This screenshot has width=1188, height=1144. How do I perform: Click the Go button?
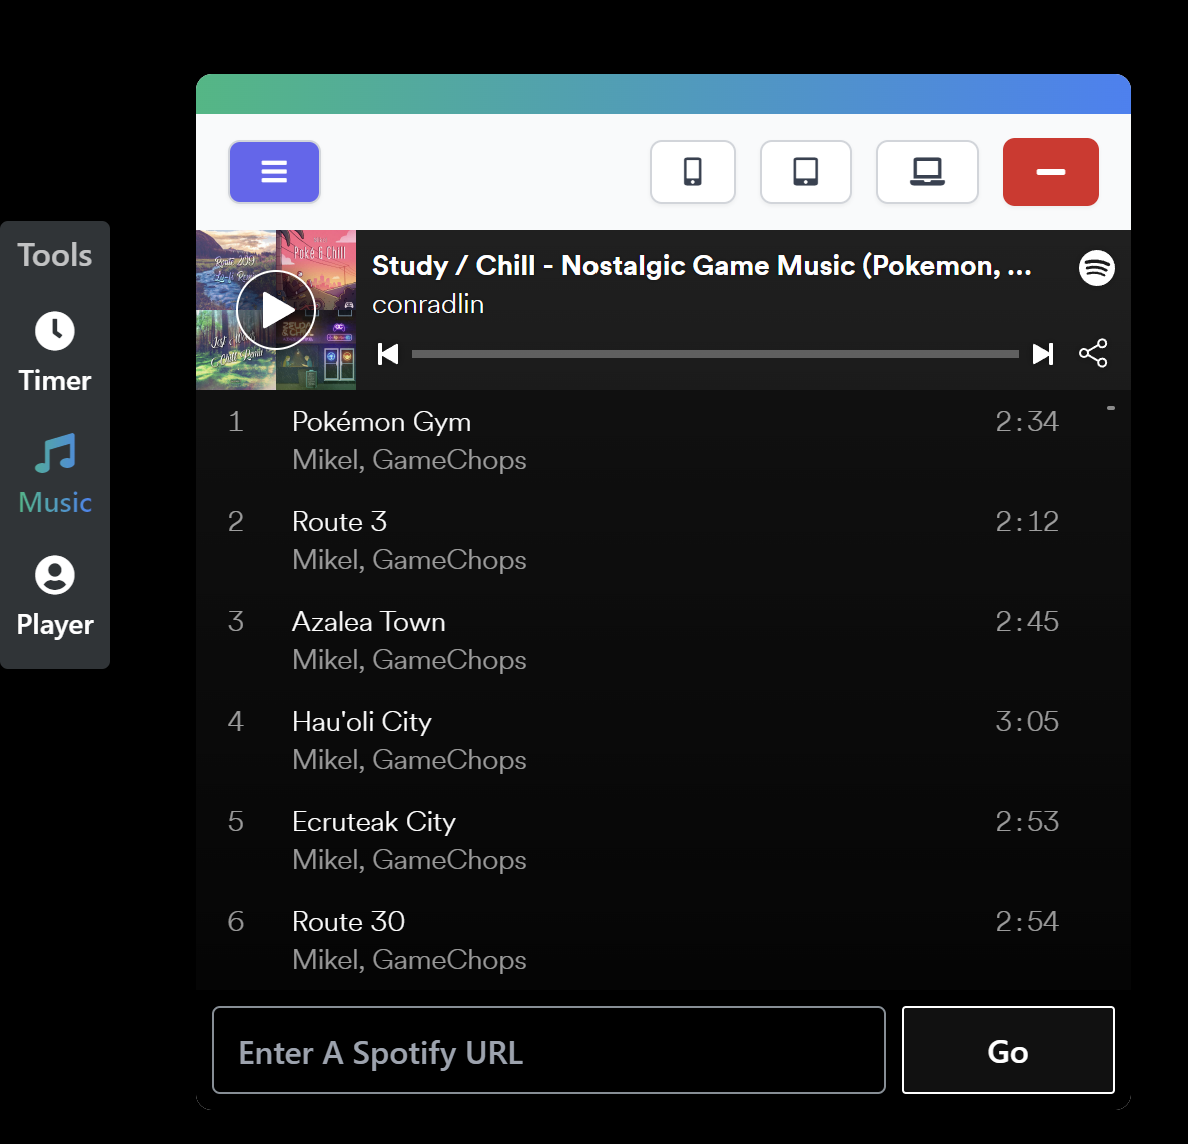pos(1008,1050)
